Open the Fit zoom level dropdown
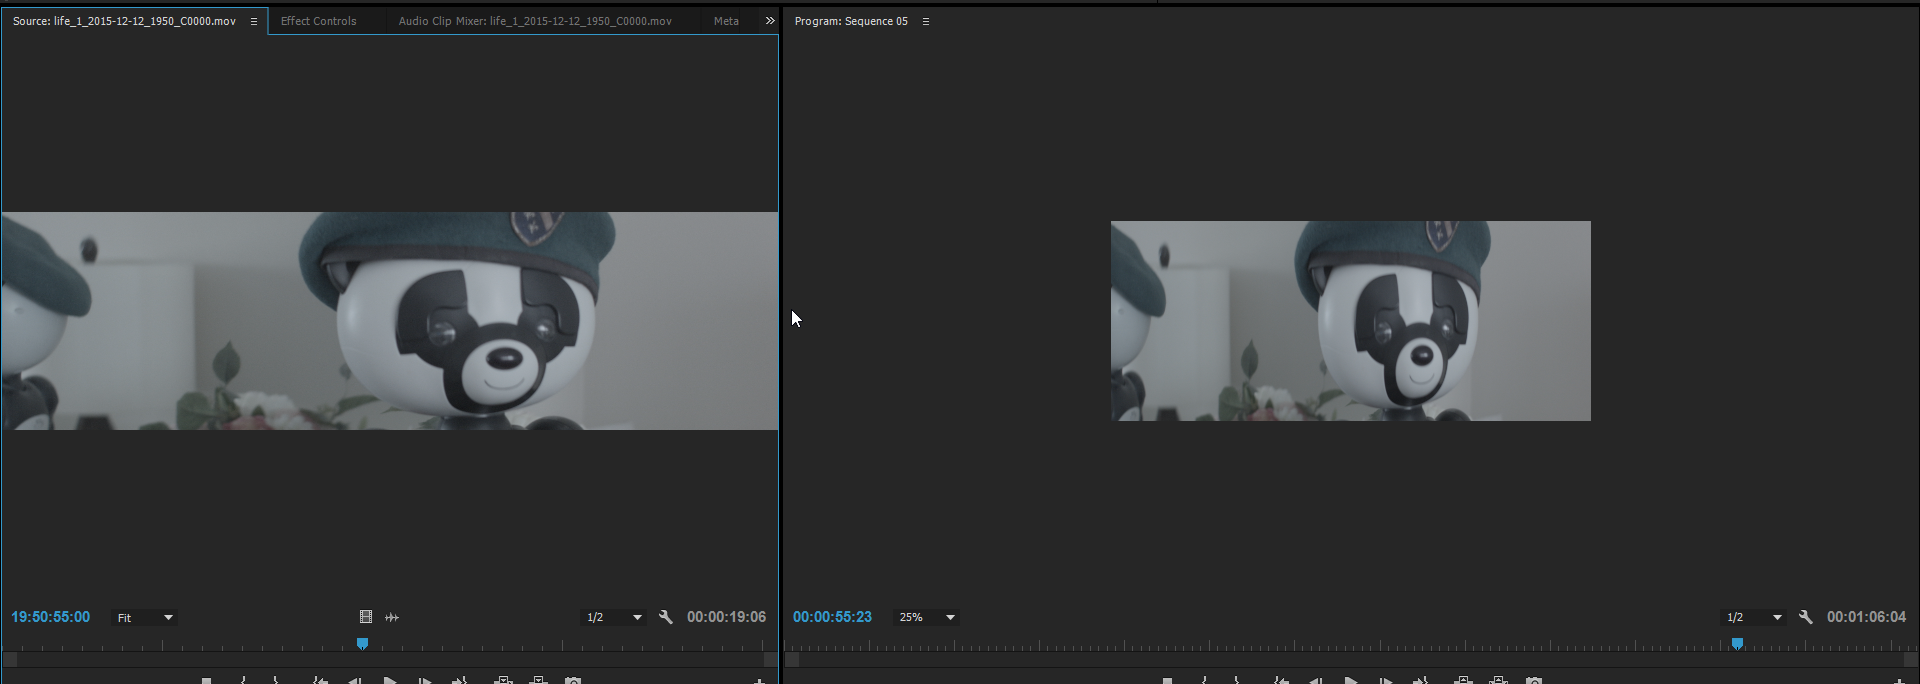 coord(144,617)
